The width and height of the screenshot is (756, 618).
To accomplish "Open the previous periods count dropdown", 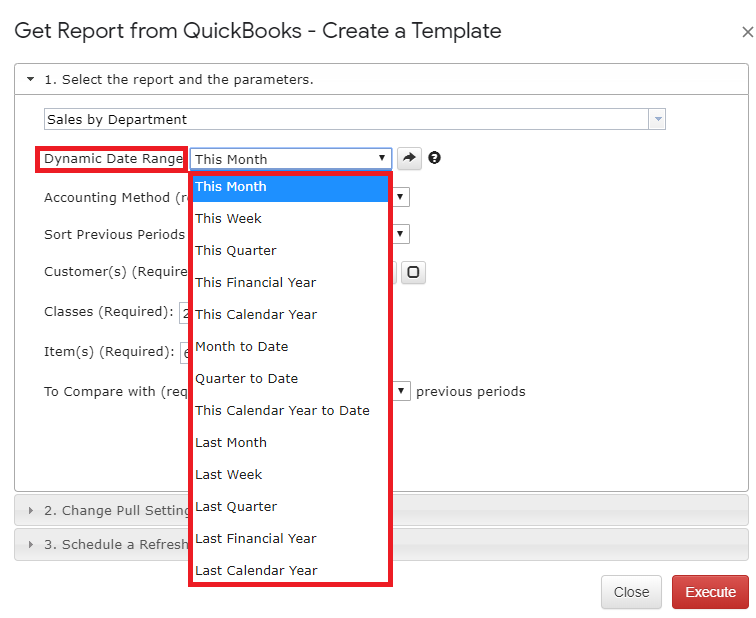I will coord(401,391).
